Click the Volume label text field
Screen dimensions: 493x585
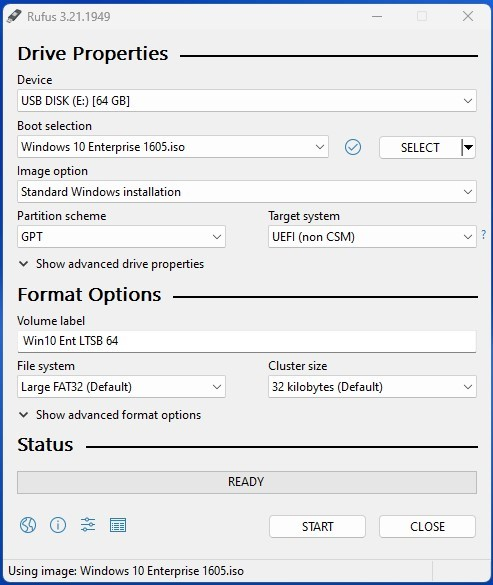(247, 341)
